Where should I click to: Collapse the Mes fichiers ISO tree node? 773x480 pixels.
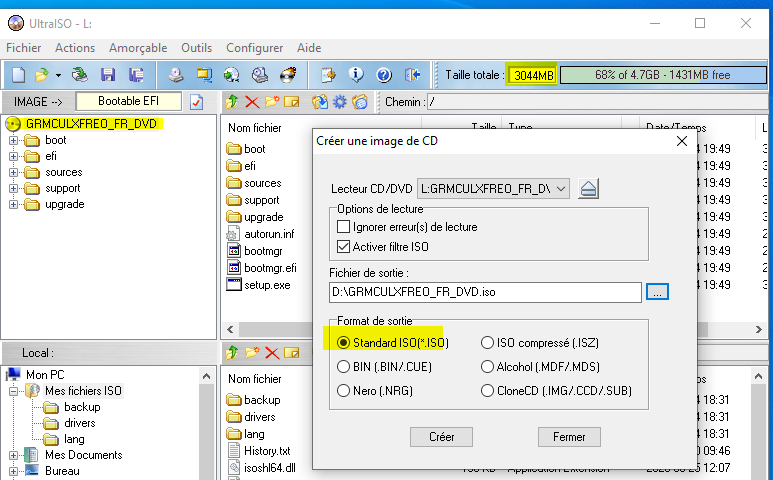(13, 391)
